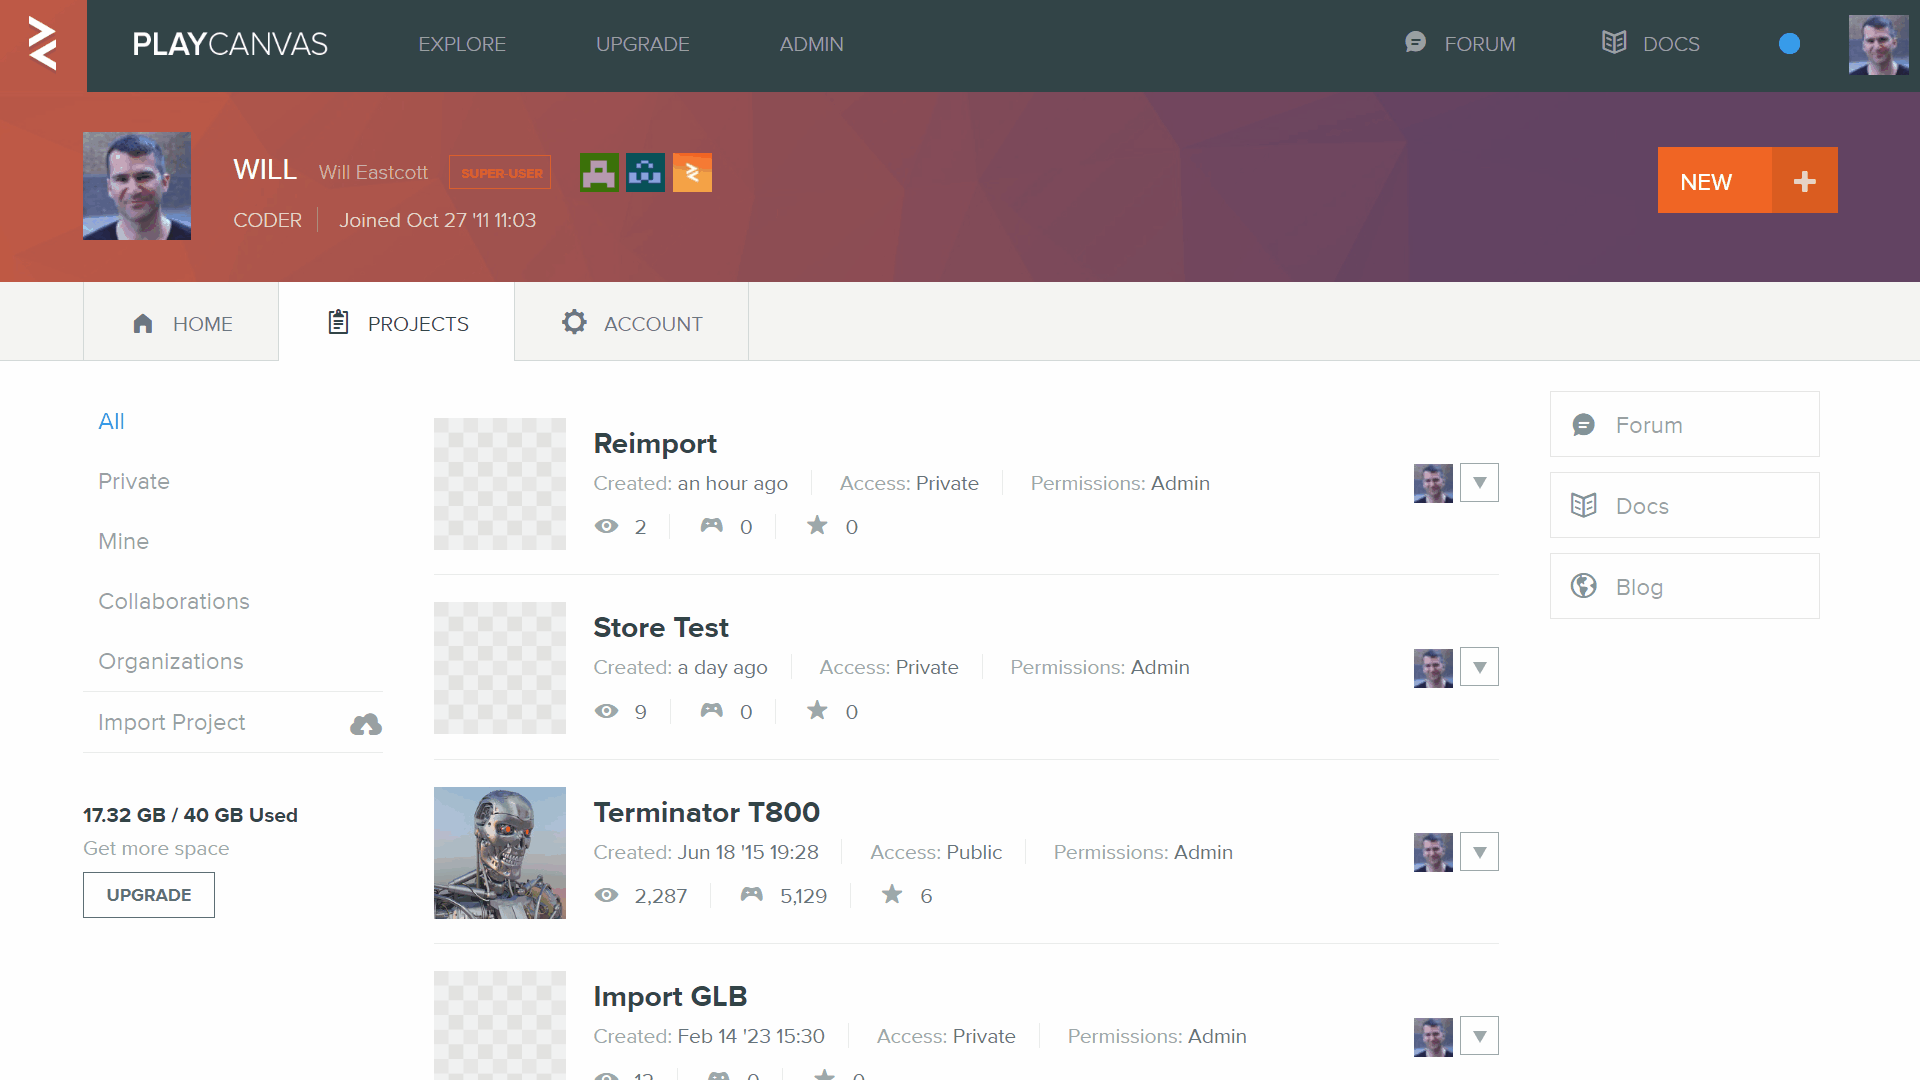Click Will's profile picture in top-right corner
1920x1080 pixels.
coord(1878,45)
